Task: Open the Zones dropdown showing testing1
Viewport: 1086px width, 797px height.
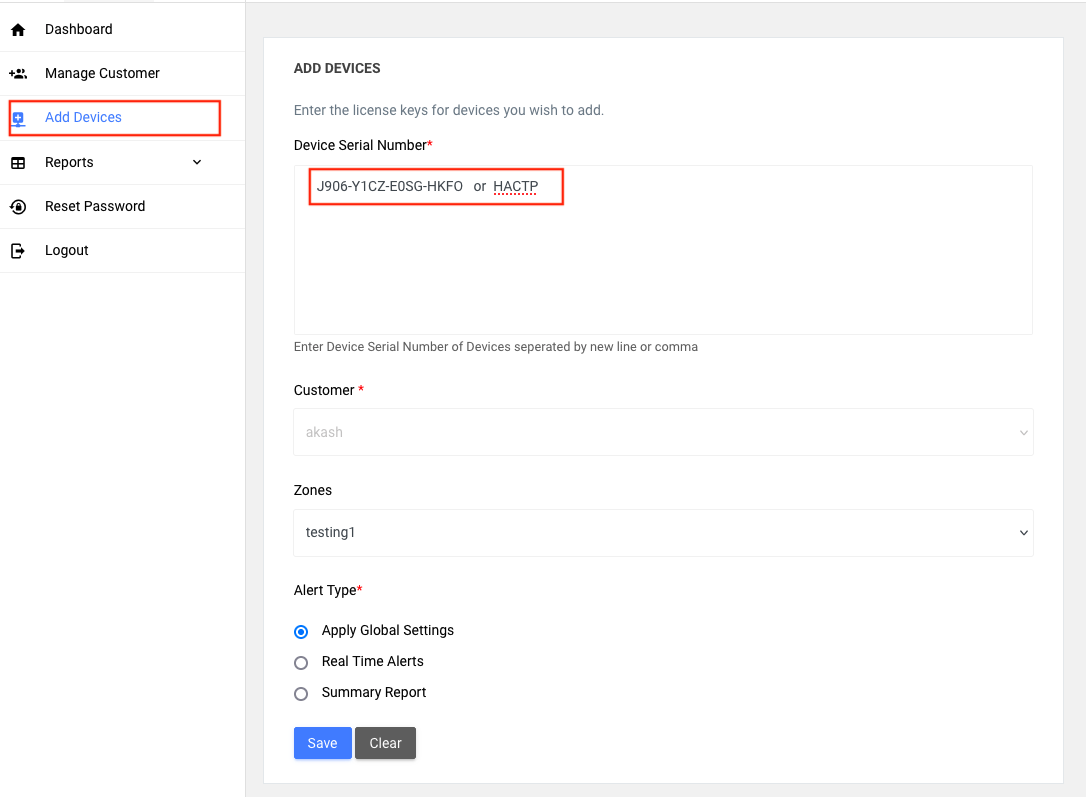Action: [662, 533]
